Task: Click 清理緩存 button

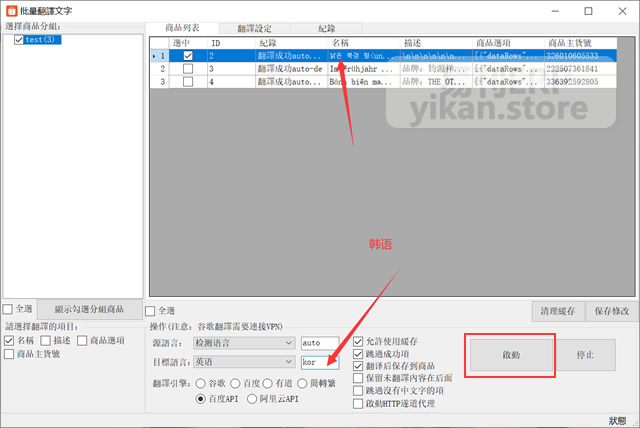Action: [x=557, y=311]
